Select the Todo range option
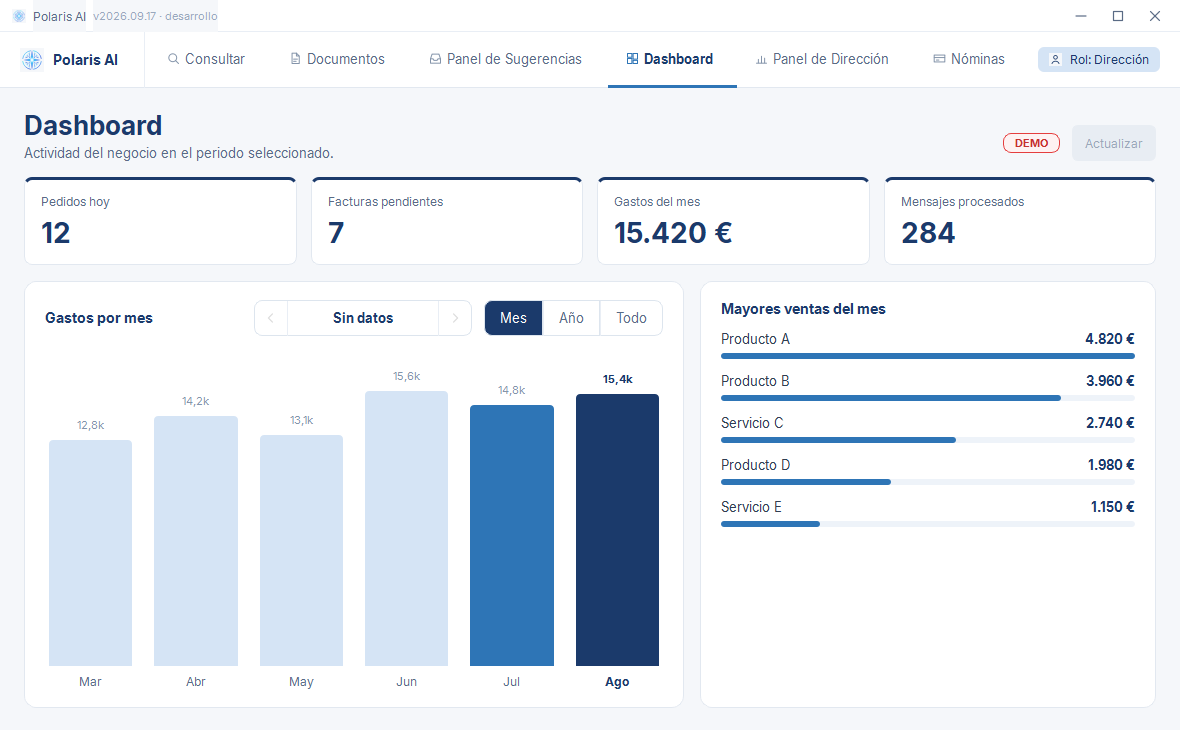The width and height of the screenshot is (1180, 730). pos(631,318)
